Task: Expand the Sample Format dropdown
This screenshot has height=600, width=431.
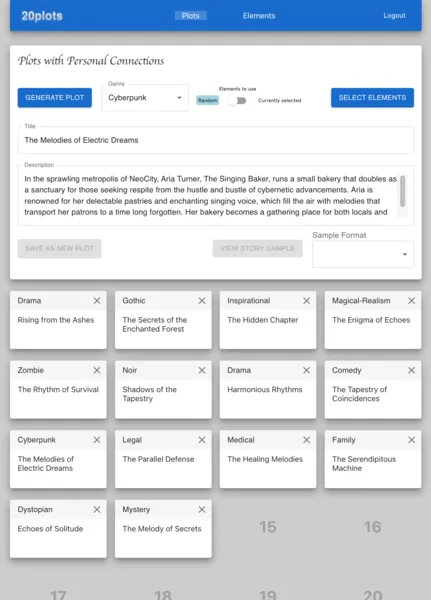Action: click(x=363, y=254)
